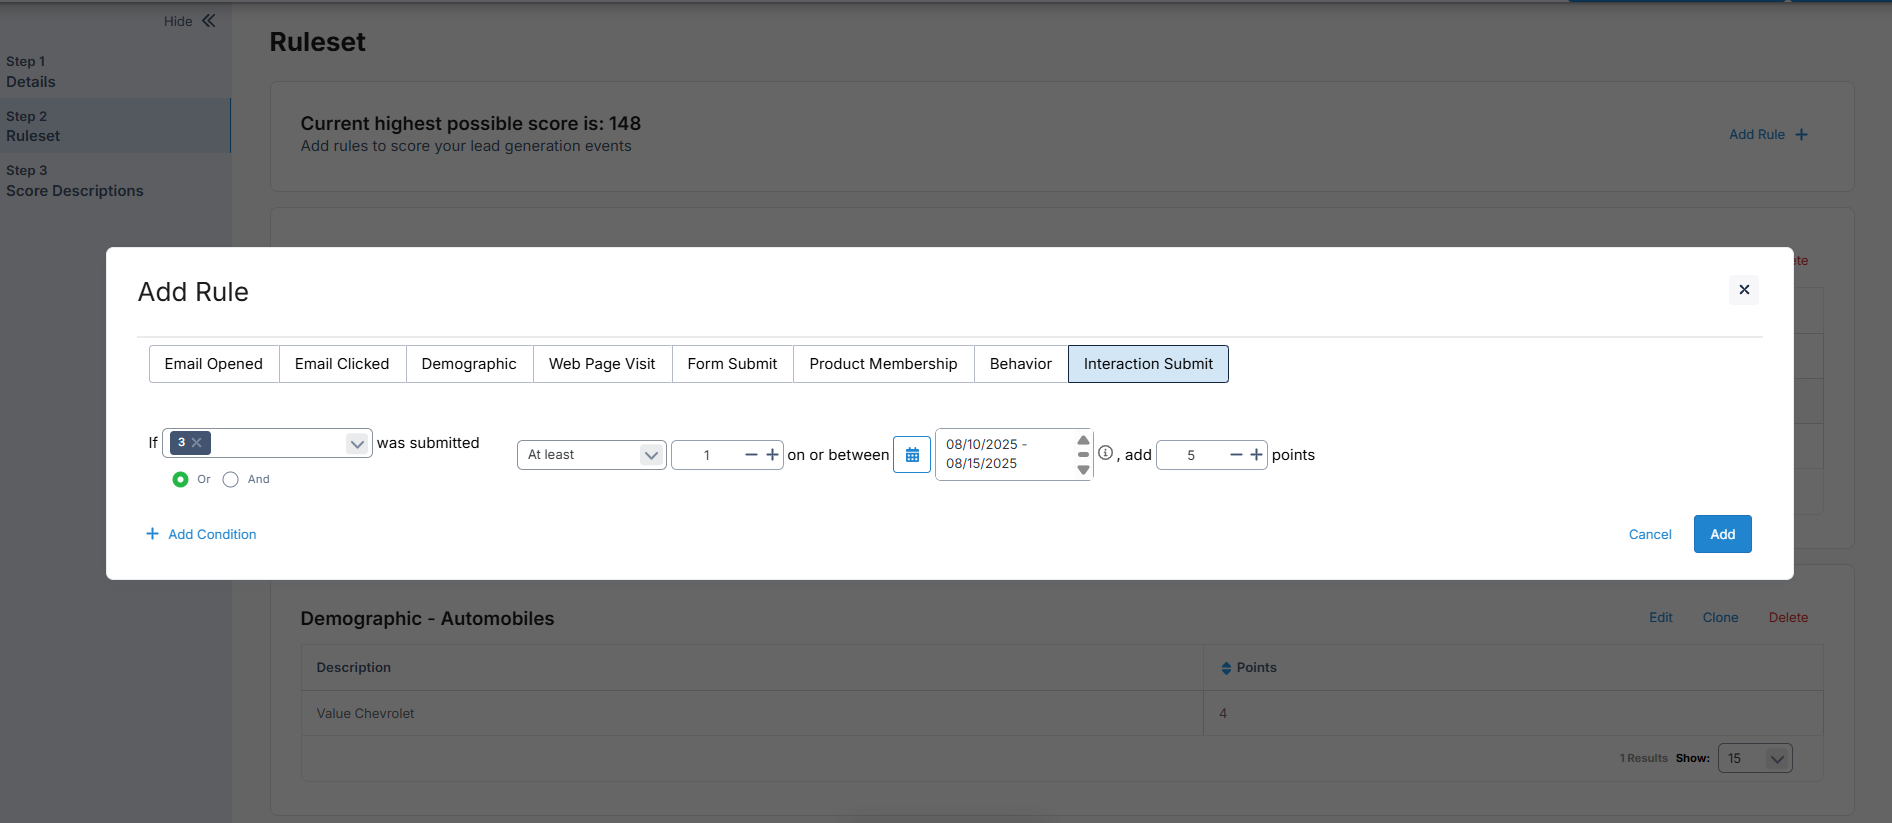This screenshot has width=1892, height=823.
Task: Click the info icon beside date range
Action: pos(1105,453)
